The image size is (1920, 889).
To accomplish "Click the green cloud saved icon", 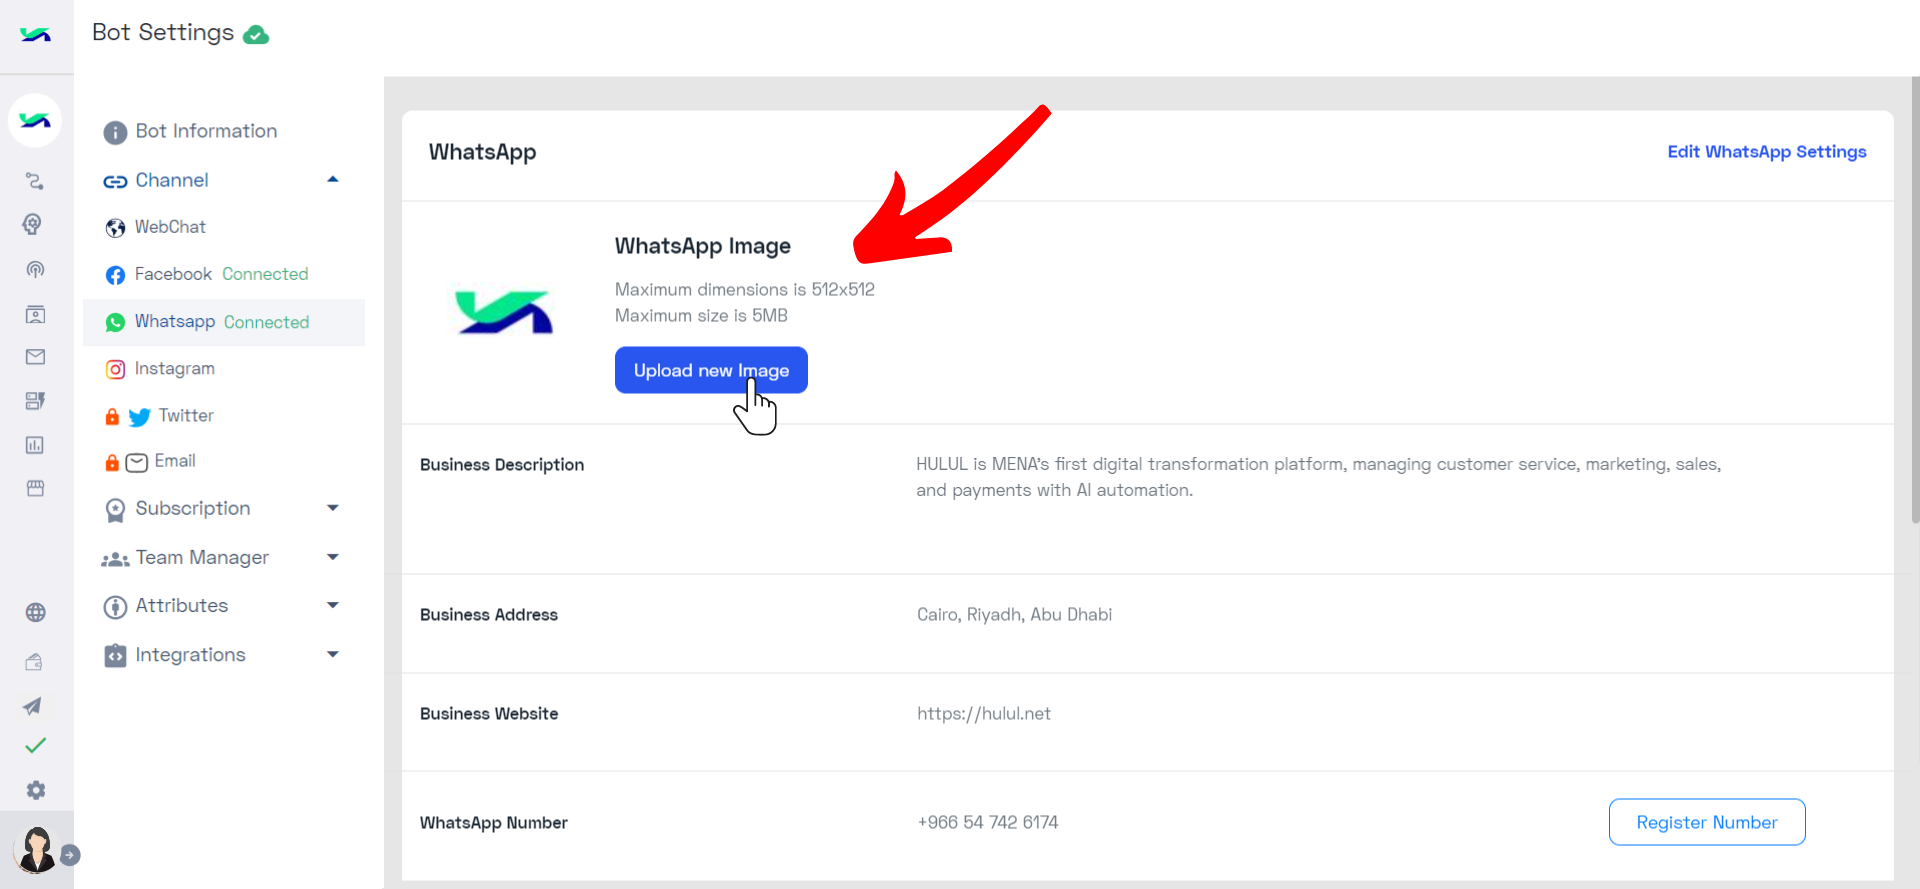I will [x=256, y=36].
